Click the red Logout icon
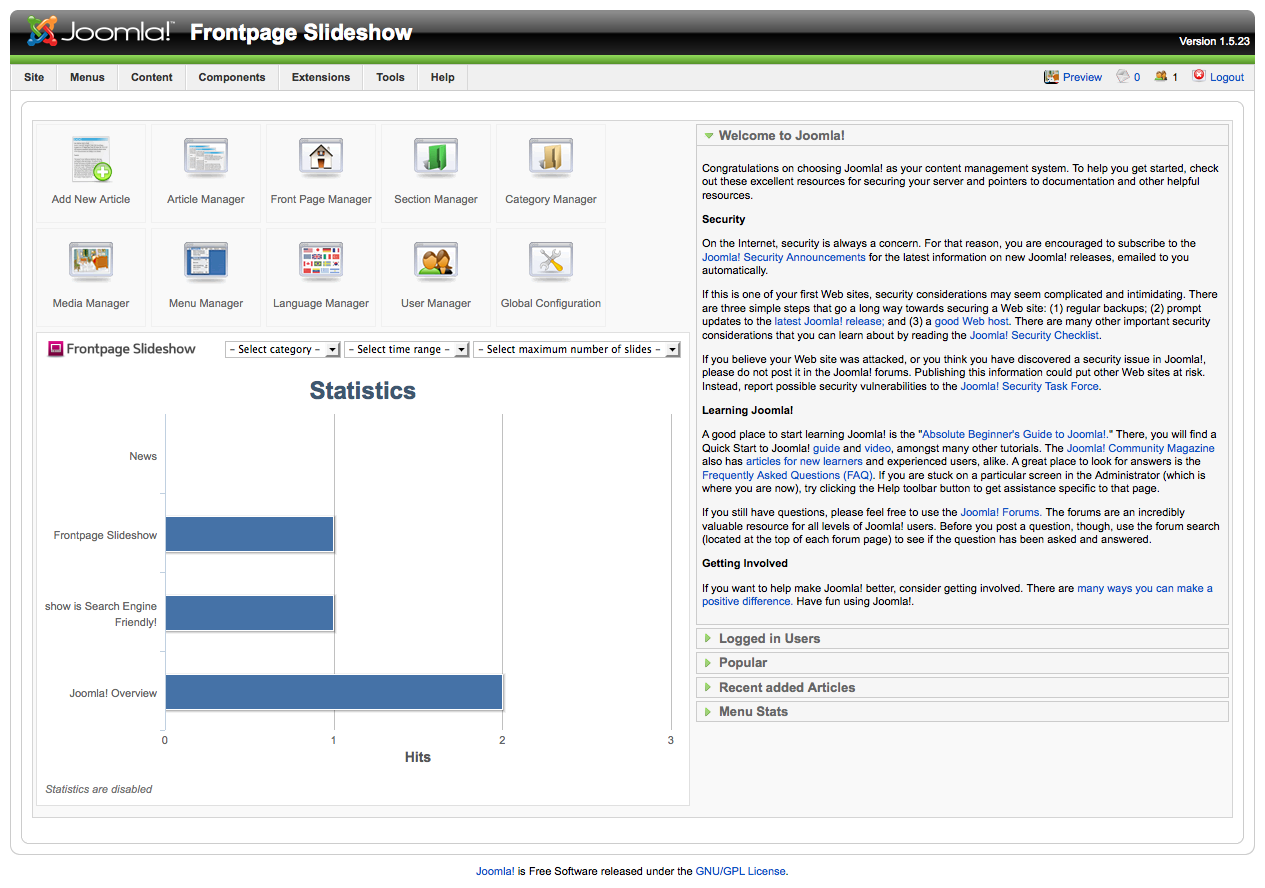Viewport: 1265px width, 888px height. 1199,76
